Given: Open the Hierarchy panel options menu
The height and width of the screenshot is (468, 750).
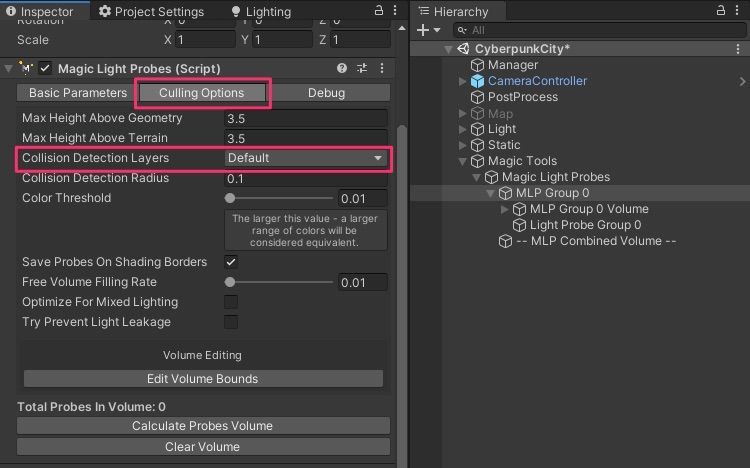Looking at the screenshot, I should click(x=737, y=10).
